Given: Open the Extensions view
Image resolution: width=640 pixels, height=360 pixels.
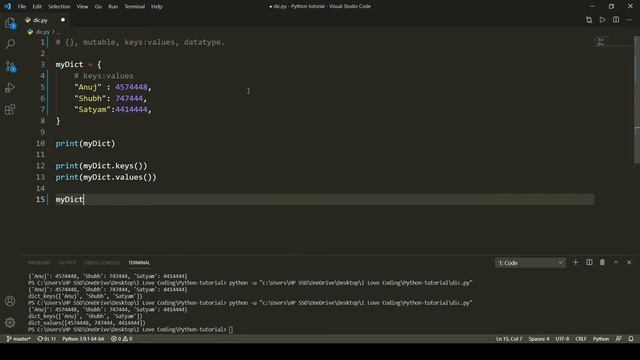Looking at the screenshot, I should point(10,109).
